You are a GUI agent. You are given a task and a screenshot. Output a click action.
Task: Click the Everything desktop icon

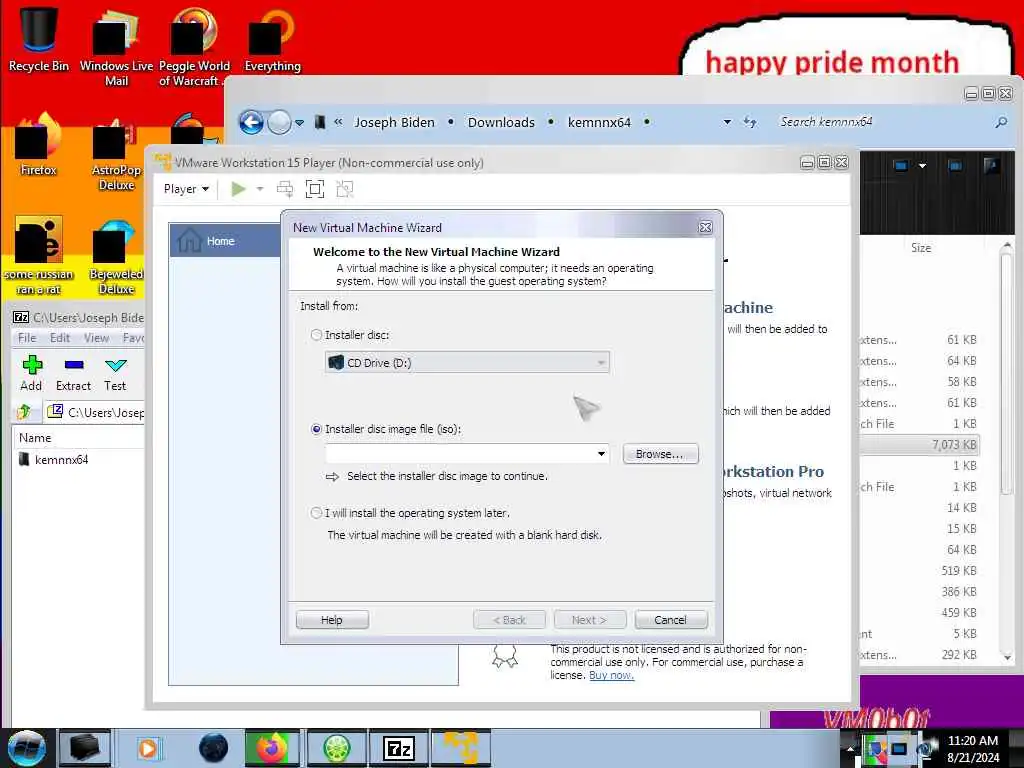[272, 39]
